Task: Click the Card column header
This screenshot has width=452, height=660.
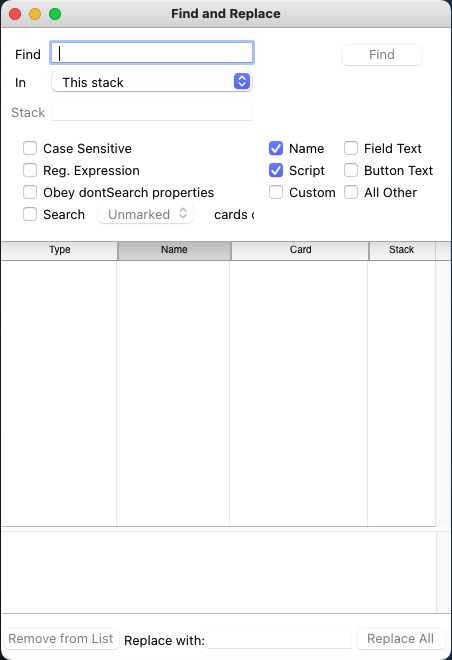Action: click(300, 250)
